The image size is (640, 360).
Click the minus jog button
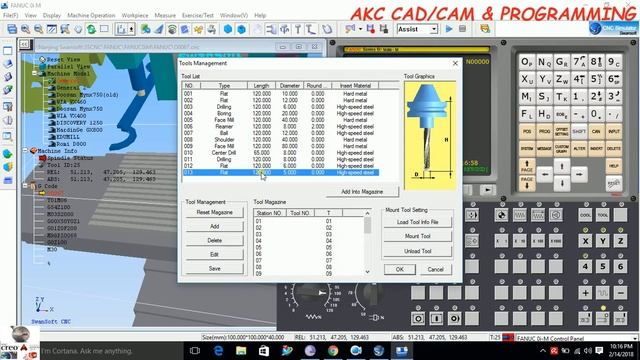click(x=621, y=293)
